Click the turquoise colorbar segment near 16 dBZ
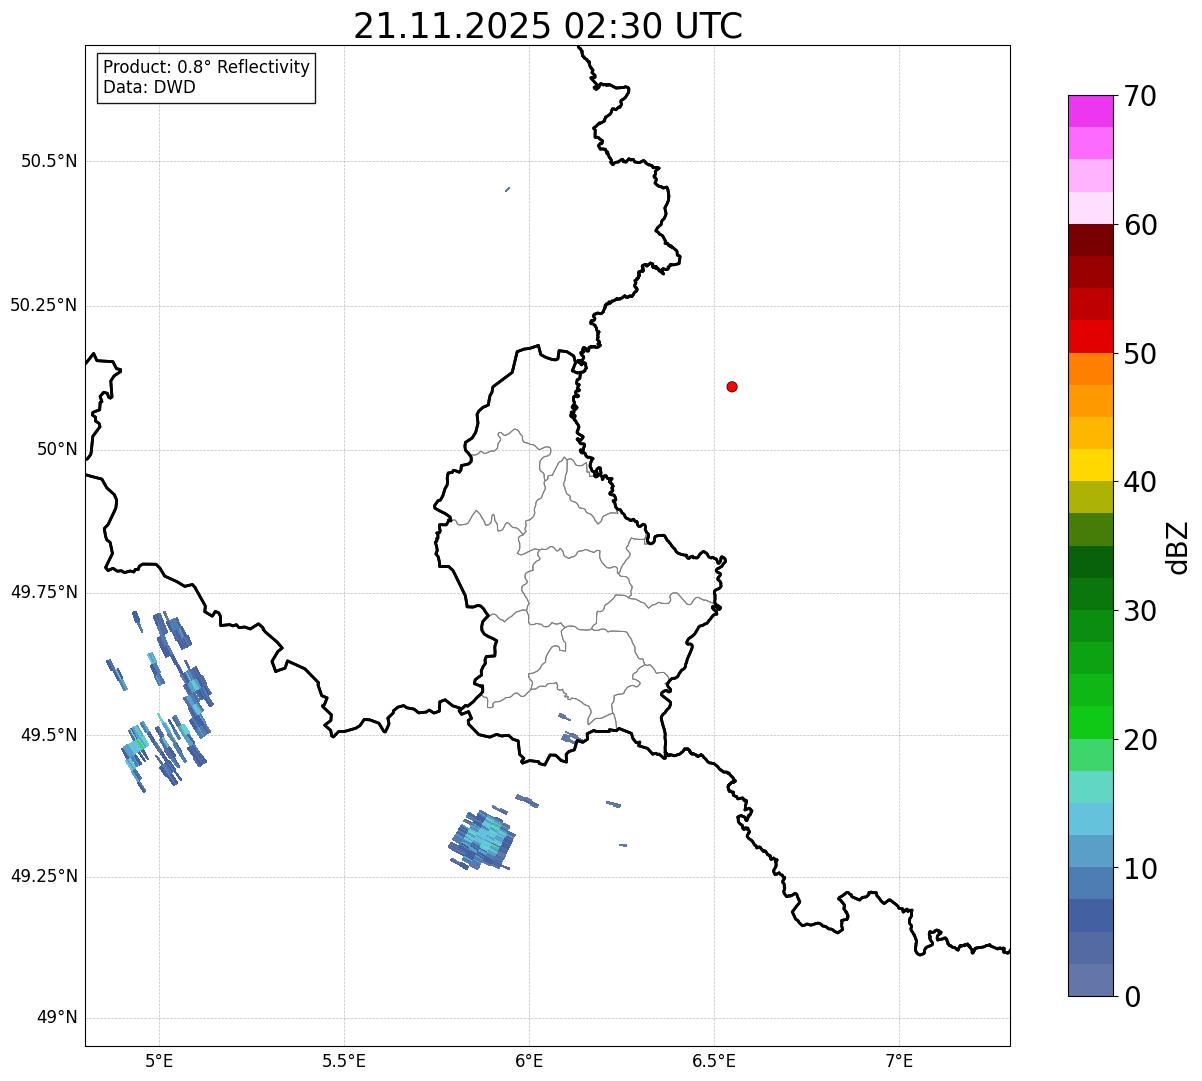The image size is (1202, 1081). coord(1090,787)
